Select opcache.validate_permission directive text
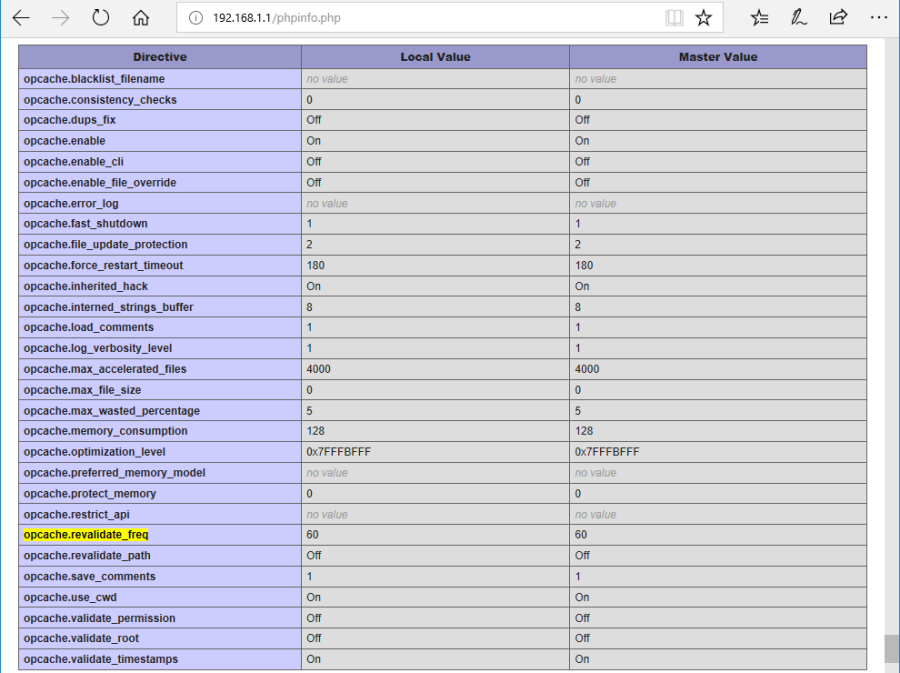The width and height of the screenshot is (900, 673). (99, 618)
